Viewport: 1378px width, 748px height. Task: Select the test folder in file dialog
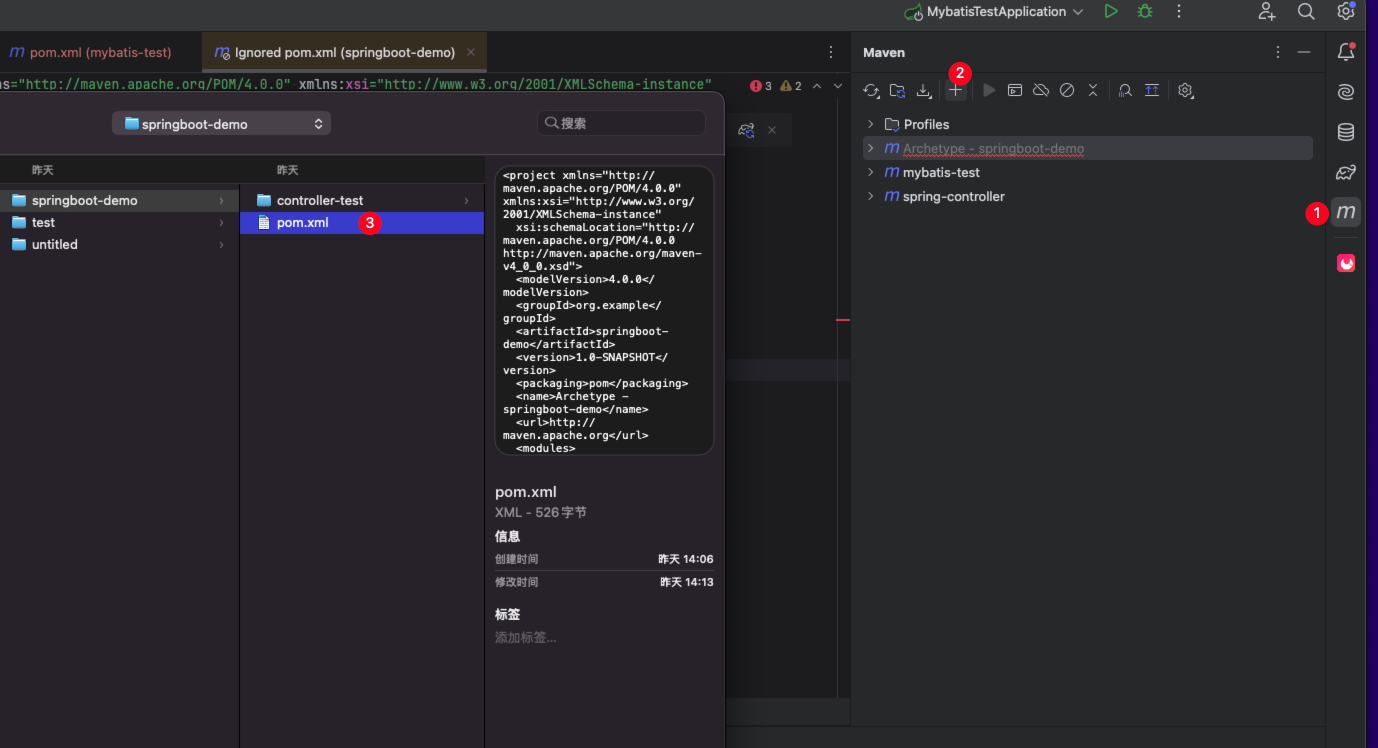[120, 222]
